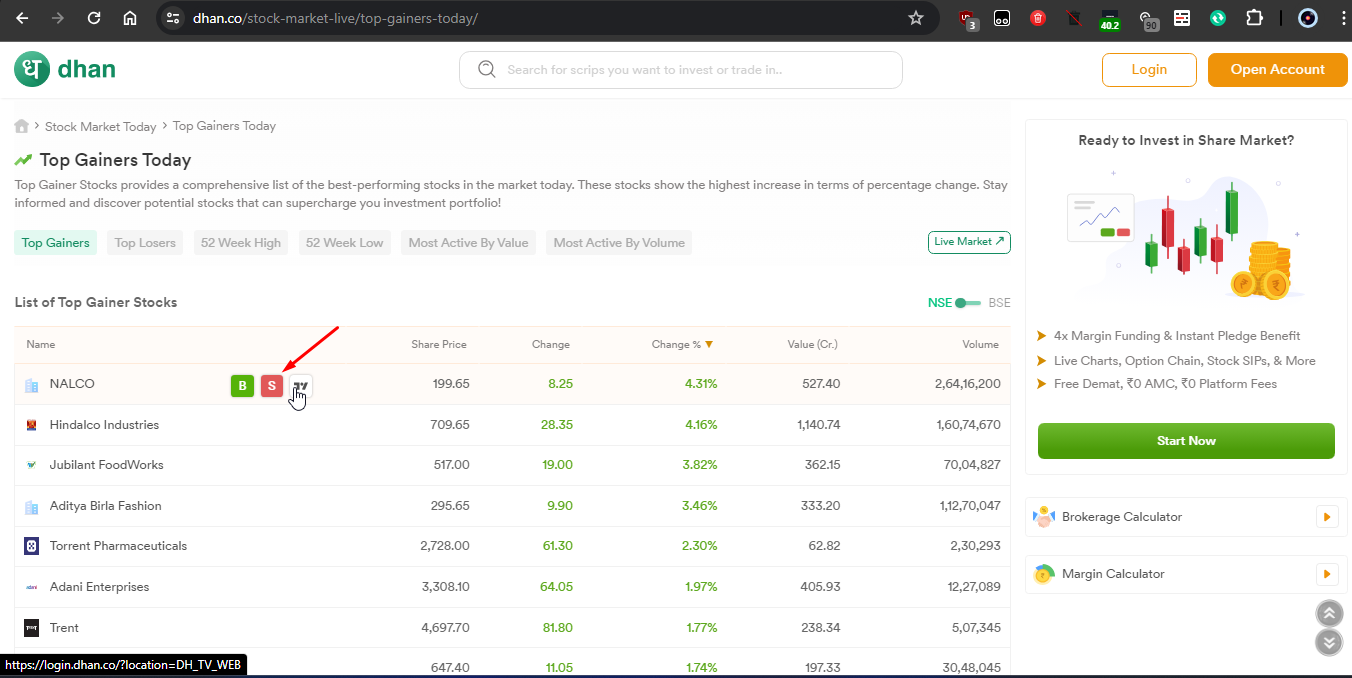This screenshot has height=678, width=1352.
Task: Switch to the Top Losers tab
Action: click(x=145, y=243)
